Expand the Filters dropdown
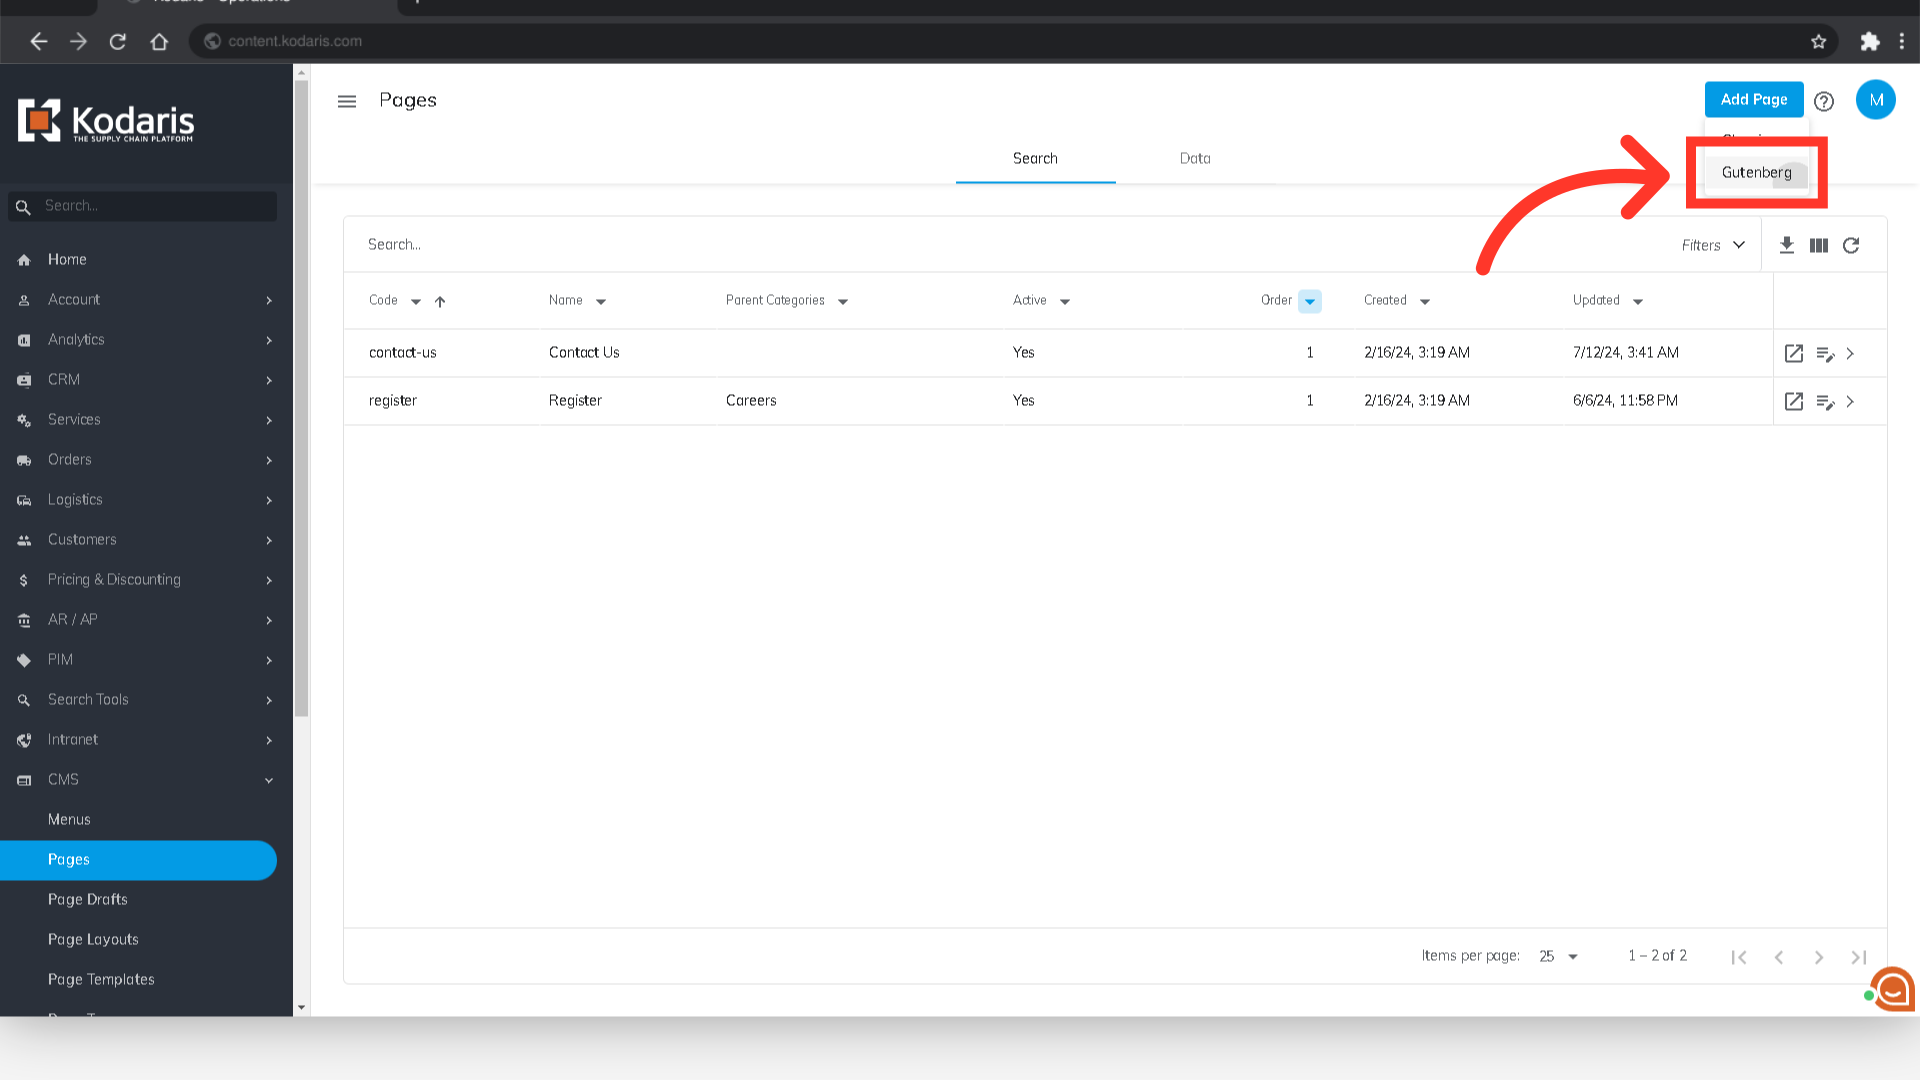Image resolution: width=1920 pixels, height=1080 pixels. pyautogui.click(x=1713, y=245)
